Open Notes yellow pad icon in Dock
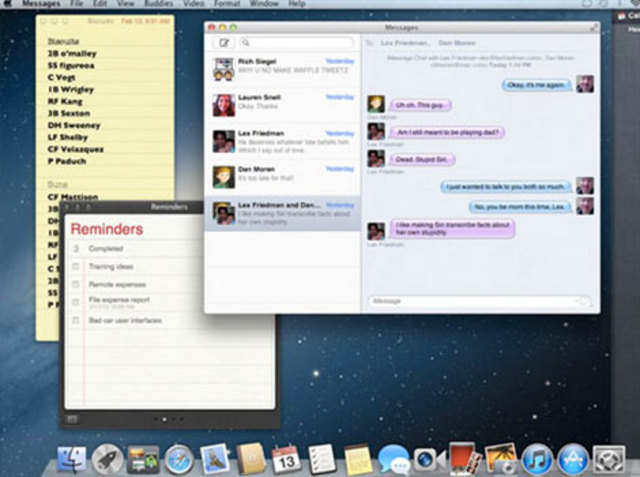The height and width of the screenshot is (477, 640). tap(358, 460)
